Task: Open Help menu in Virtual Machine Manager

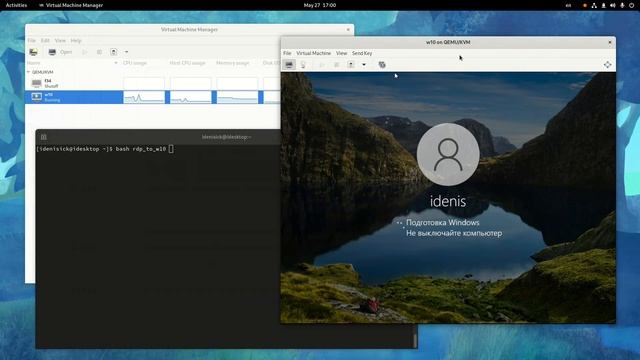Action: 76,40
